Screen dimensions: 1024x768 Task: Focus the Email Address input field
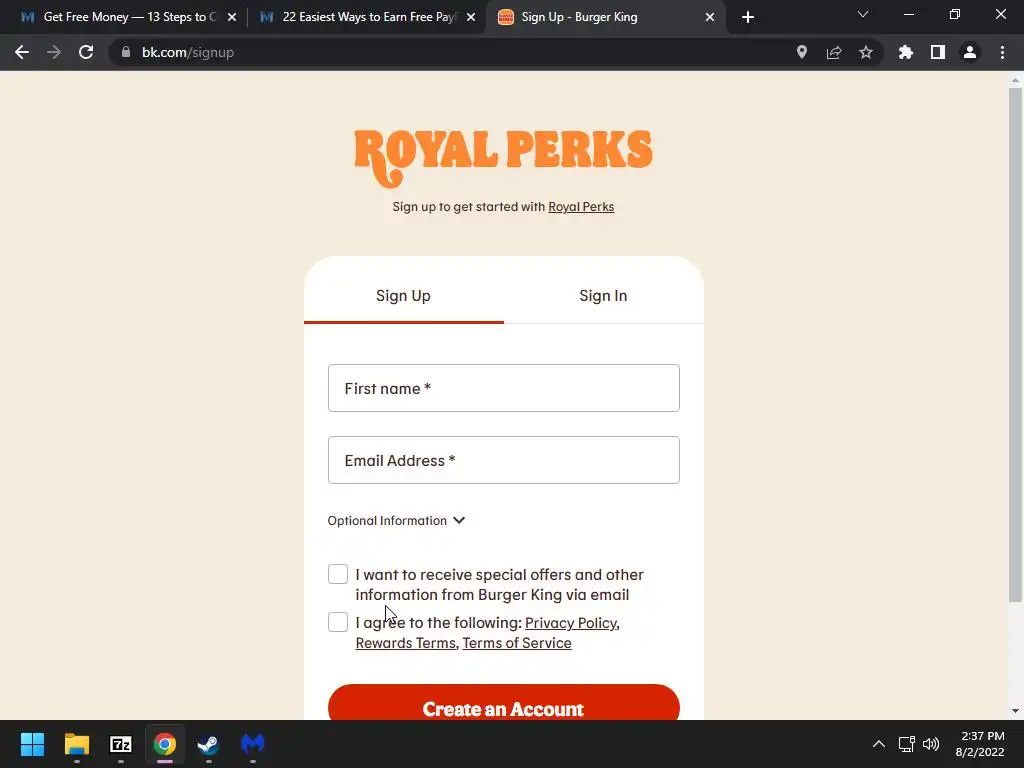coord(504,460)
